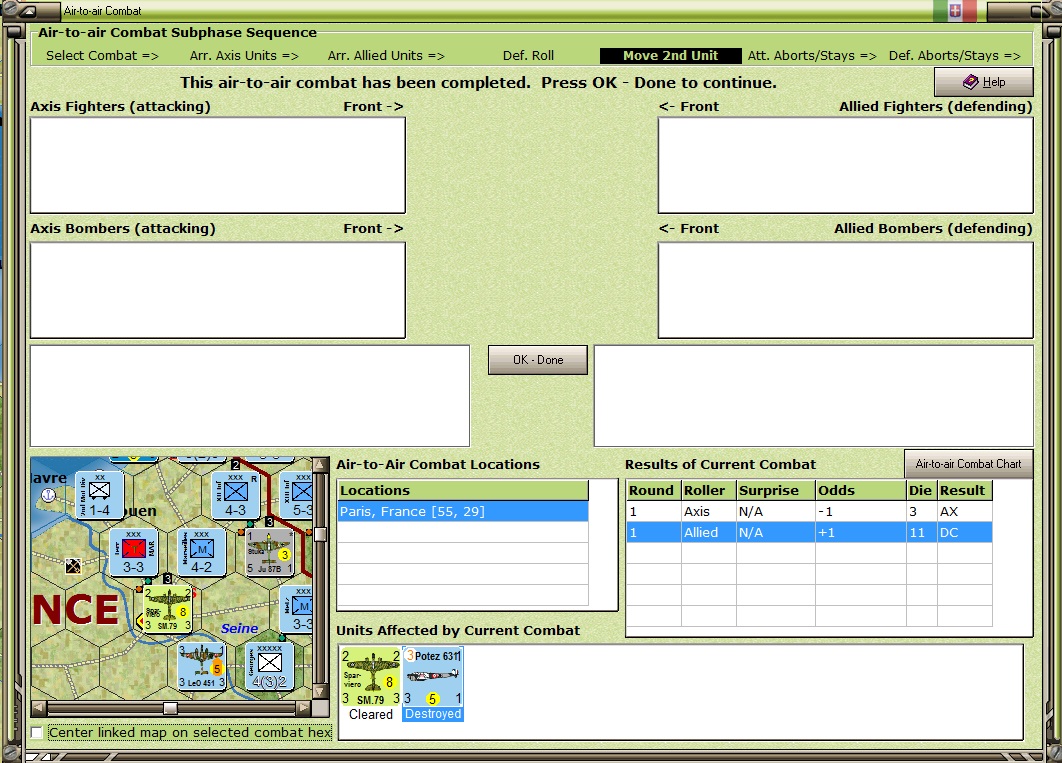The width and height of the screenshot is (1062, 763).
Task: Click the +1 odds cell
Action: pyautogui.click(x=861, y=532)
